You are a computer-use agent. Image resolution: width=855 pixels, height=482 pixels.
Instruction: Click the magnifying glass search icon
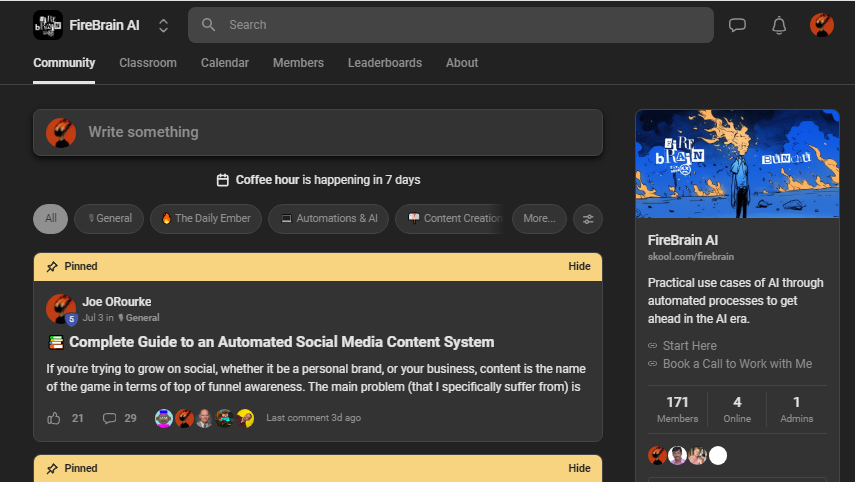click(208, 25)
